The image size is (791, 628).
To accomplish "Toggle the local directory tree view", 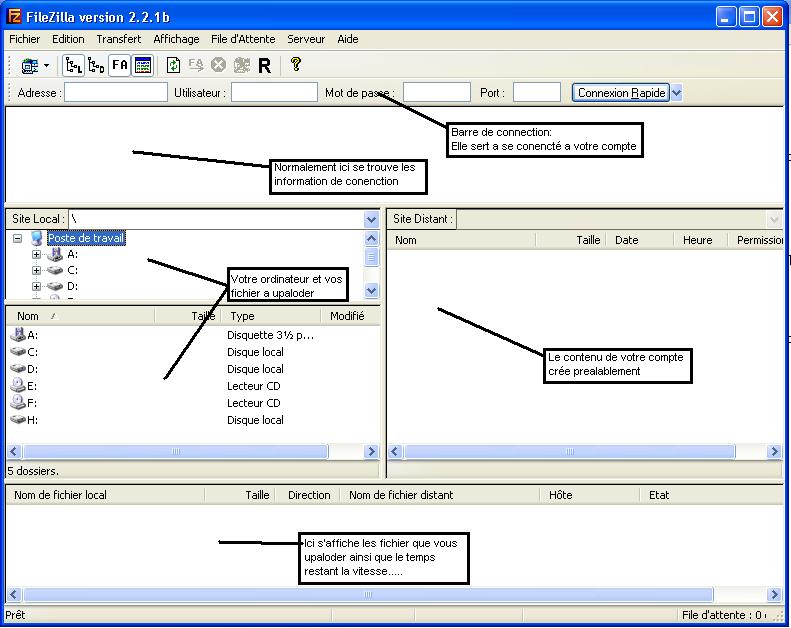I will point(74,66).
